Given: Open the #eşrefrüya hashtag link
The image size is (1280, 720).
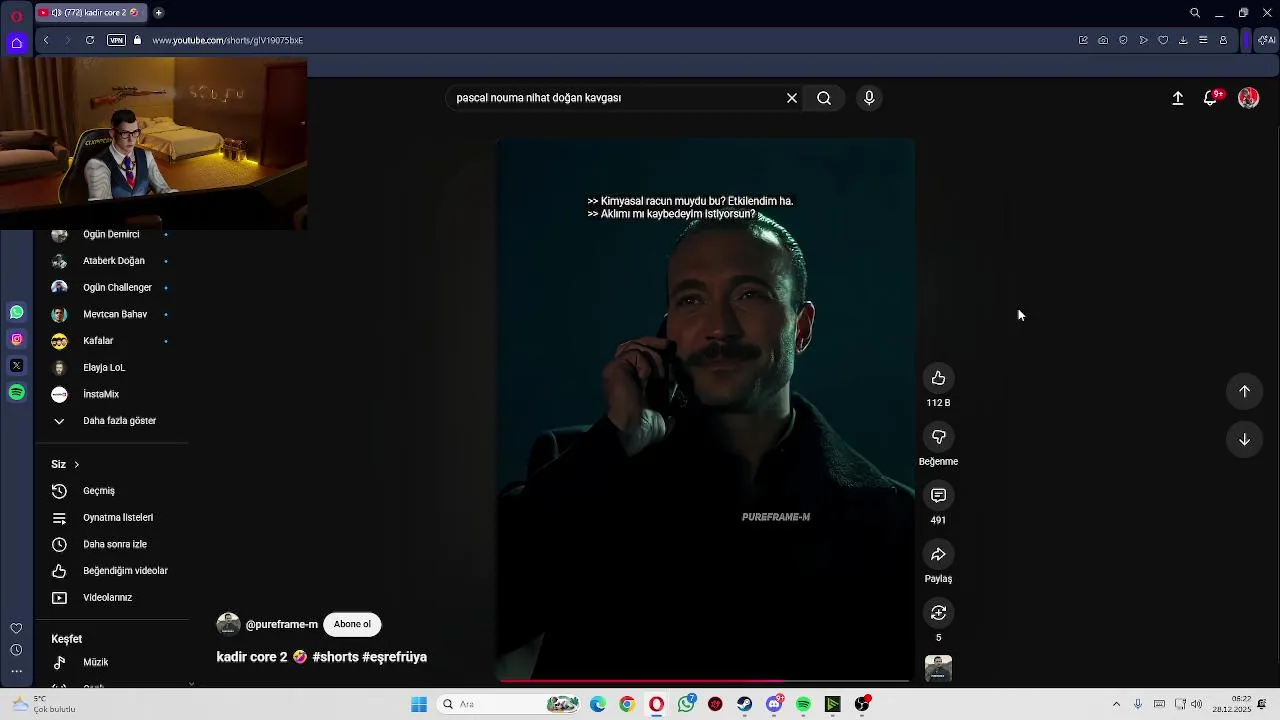Looking at the screenshot, I should click(x=394, y=657).
